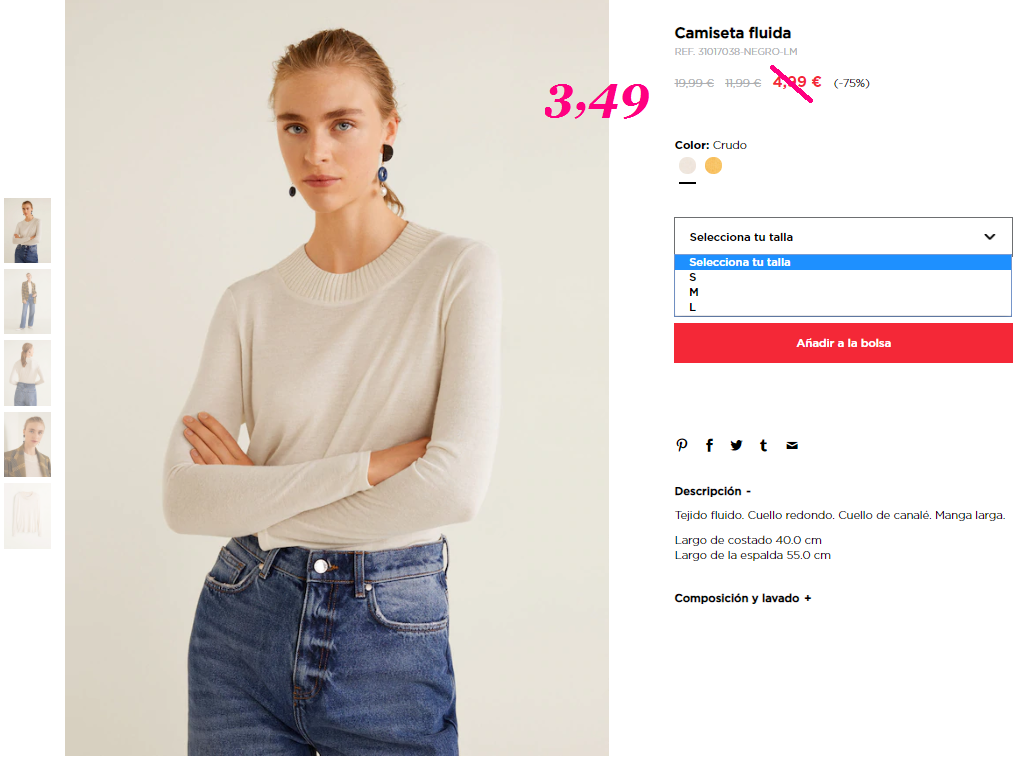1020x760 pixels.
Task: Click 'Añadir a la bolsa' button
Action: tap(843, 343)
